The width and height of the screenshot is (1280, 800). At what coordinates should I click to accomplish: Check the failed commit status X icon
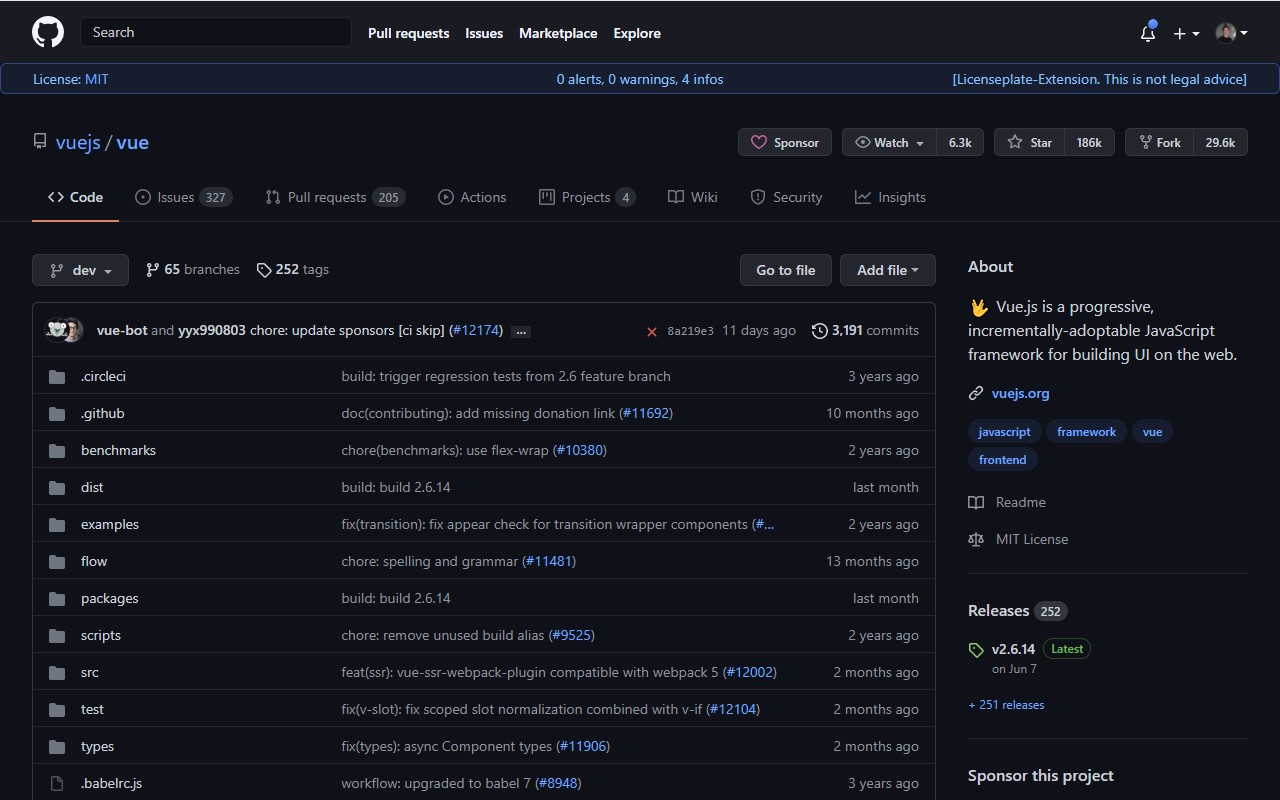(652, 331)
